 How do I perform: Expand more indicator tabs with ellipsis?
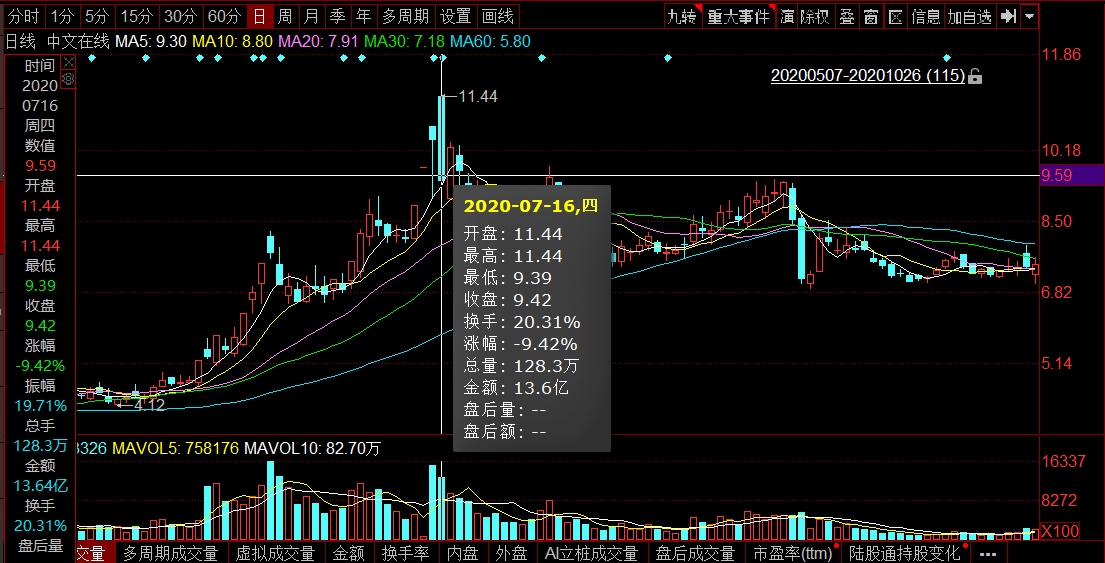click(989, 554)
